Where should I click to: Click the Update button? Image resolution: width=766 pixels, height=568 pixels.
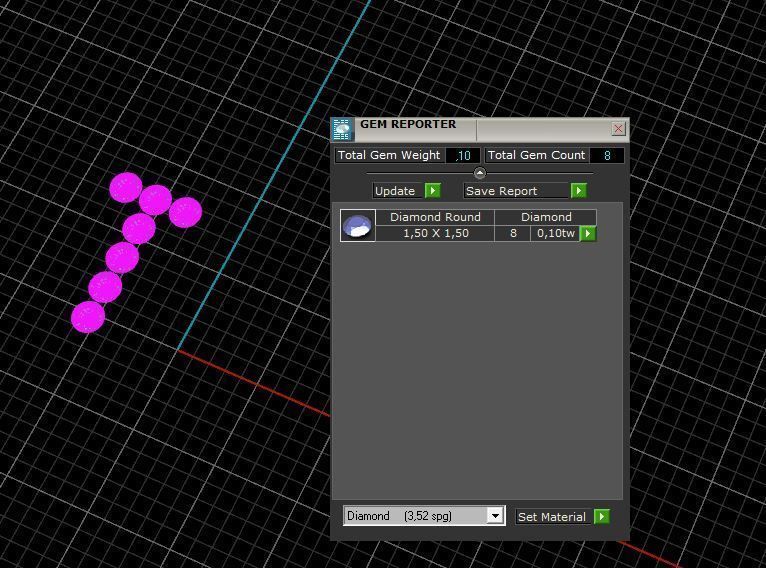(398, 191)
